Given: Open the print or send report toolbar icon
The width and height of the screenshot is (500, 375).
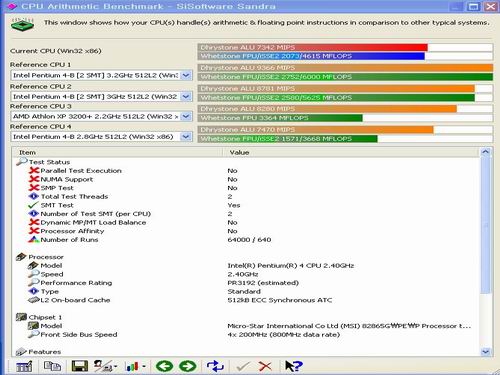Looking at the screenshot, I should pyautogui.click(x=102, y=366).
